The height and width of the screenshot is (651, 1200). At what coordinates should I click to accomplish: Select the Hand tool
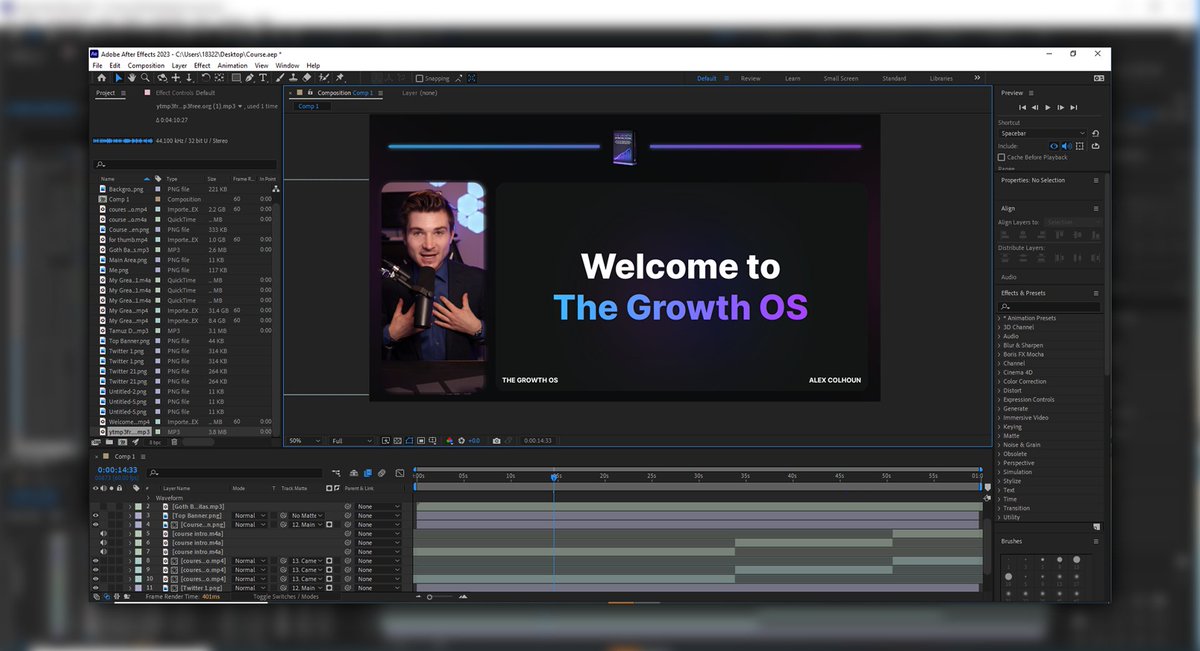[132, 77]
